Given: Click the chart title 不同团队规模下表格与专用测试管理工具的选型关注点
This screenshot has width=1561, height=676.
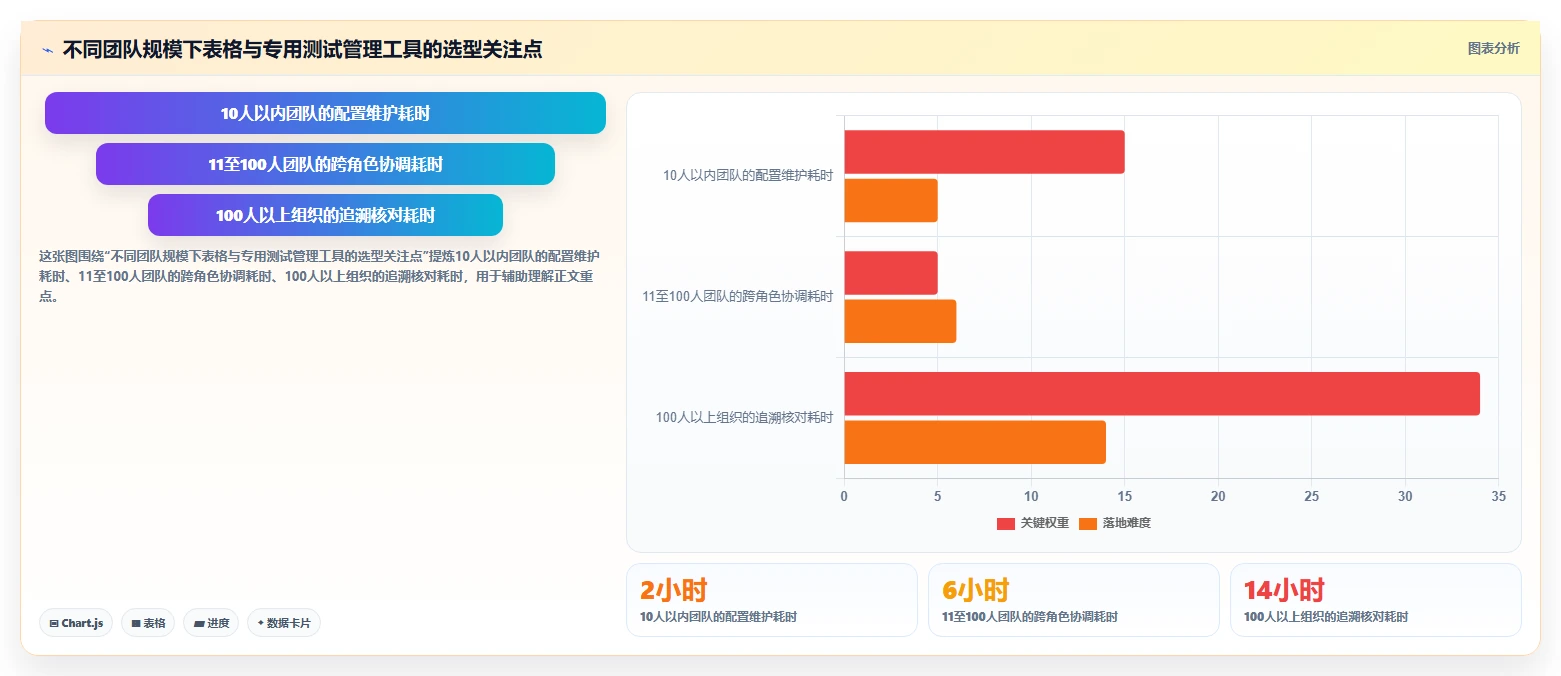Looking at the screenshot, I should pos(302,49).
